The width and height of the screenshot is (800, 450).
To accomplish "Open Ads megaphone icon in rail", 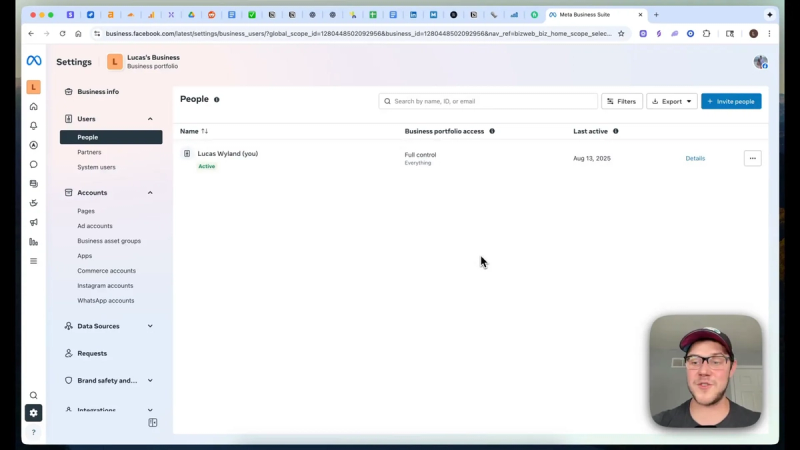I will point(34,222).
